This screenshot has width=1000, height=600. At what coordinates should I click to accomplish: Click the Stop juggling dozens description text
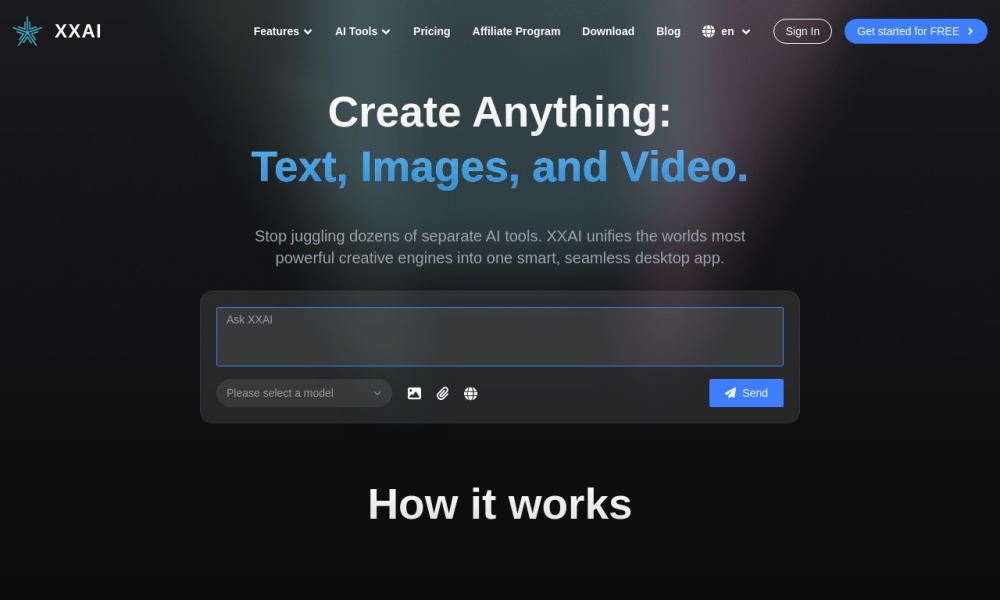(500, 247)
